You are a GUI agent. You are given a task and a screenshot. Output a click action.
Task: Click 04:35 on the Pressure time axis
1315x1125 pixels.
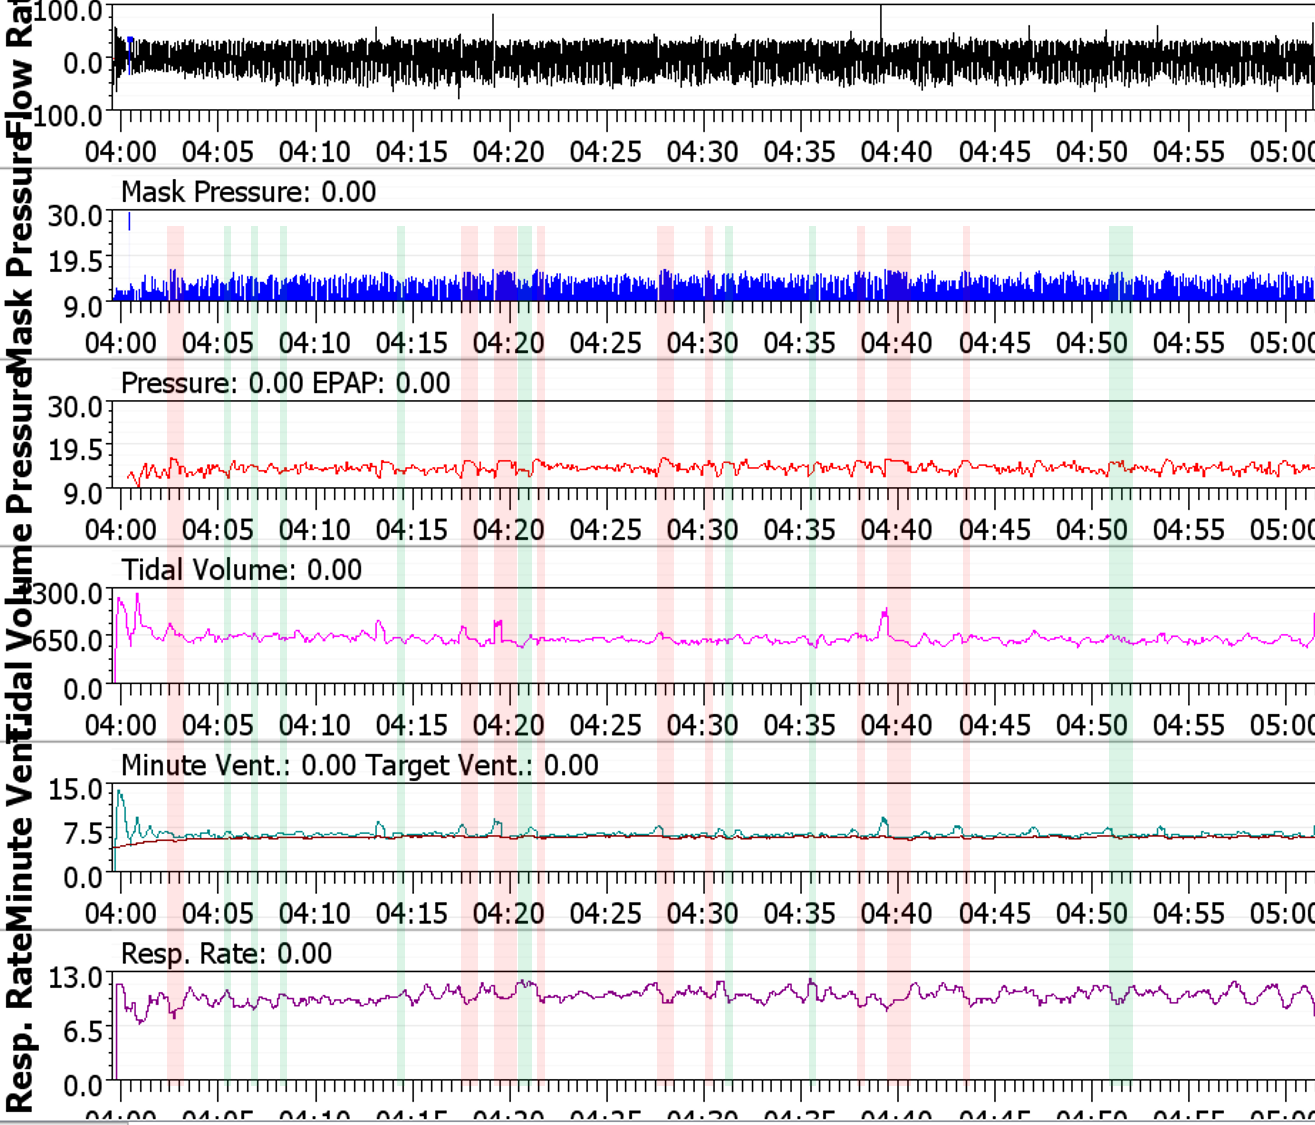pos(800,530)
